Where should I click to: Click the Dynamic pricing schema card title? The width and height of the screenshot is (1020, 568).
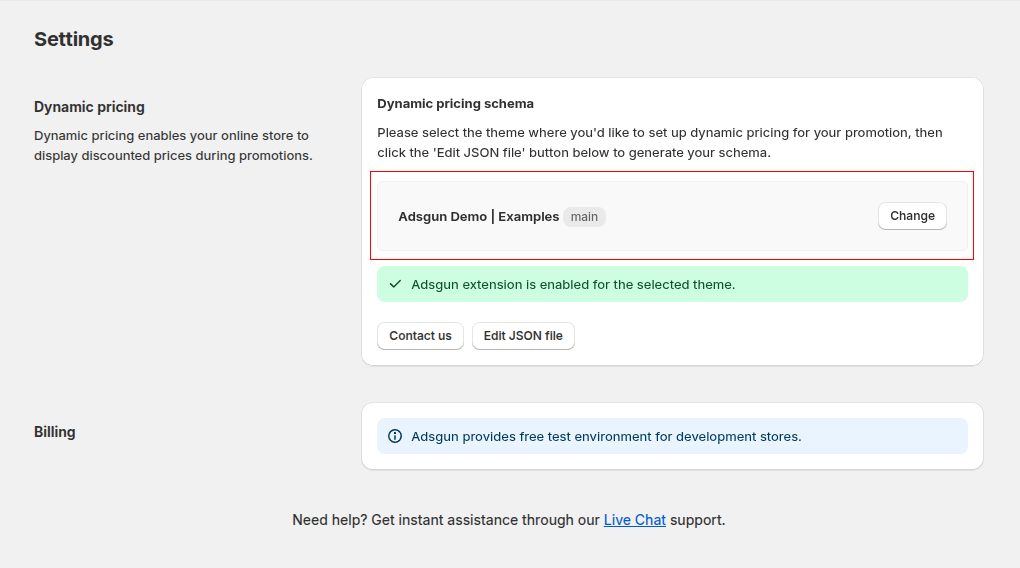[455, 103]
